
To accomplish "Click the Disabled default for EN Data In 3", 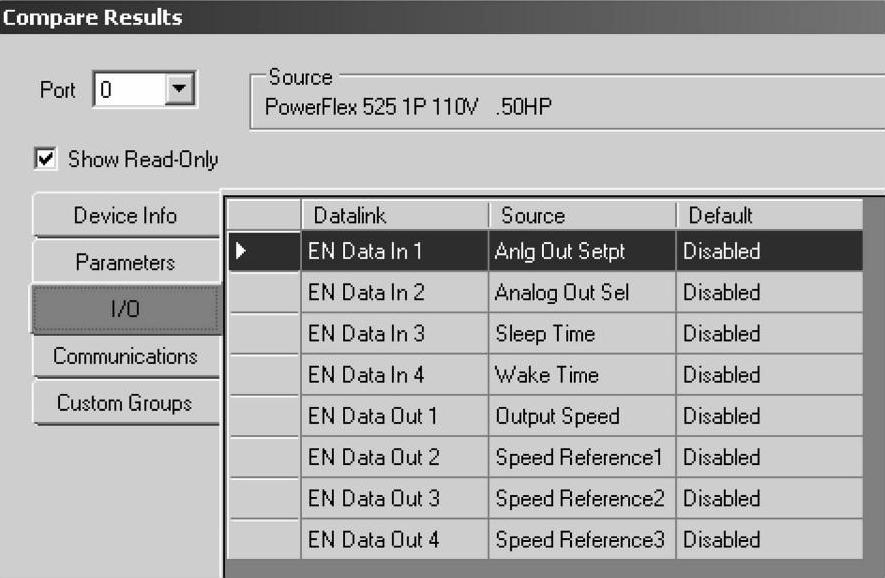I will [x=770, y=333].
